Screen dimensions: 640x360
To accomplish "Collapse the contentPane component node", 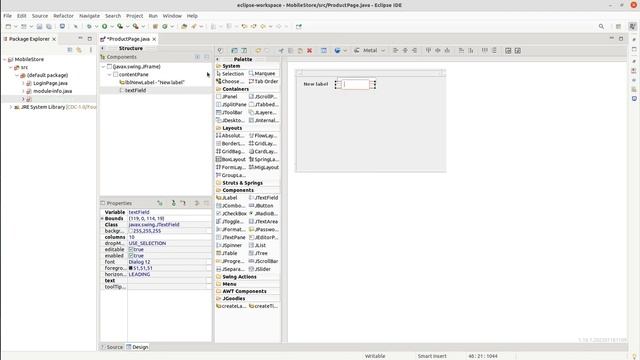I will coord(109,75).
